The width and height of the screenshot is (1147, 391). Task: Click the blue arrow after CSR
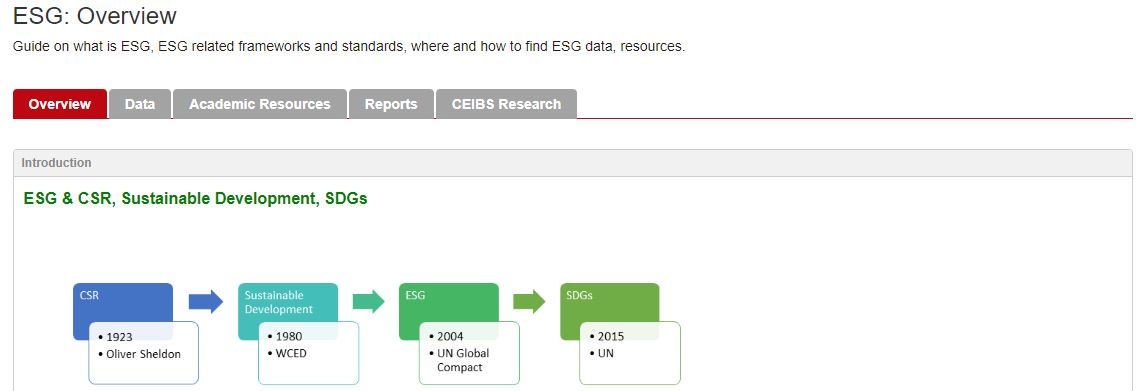point(206,301)
